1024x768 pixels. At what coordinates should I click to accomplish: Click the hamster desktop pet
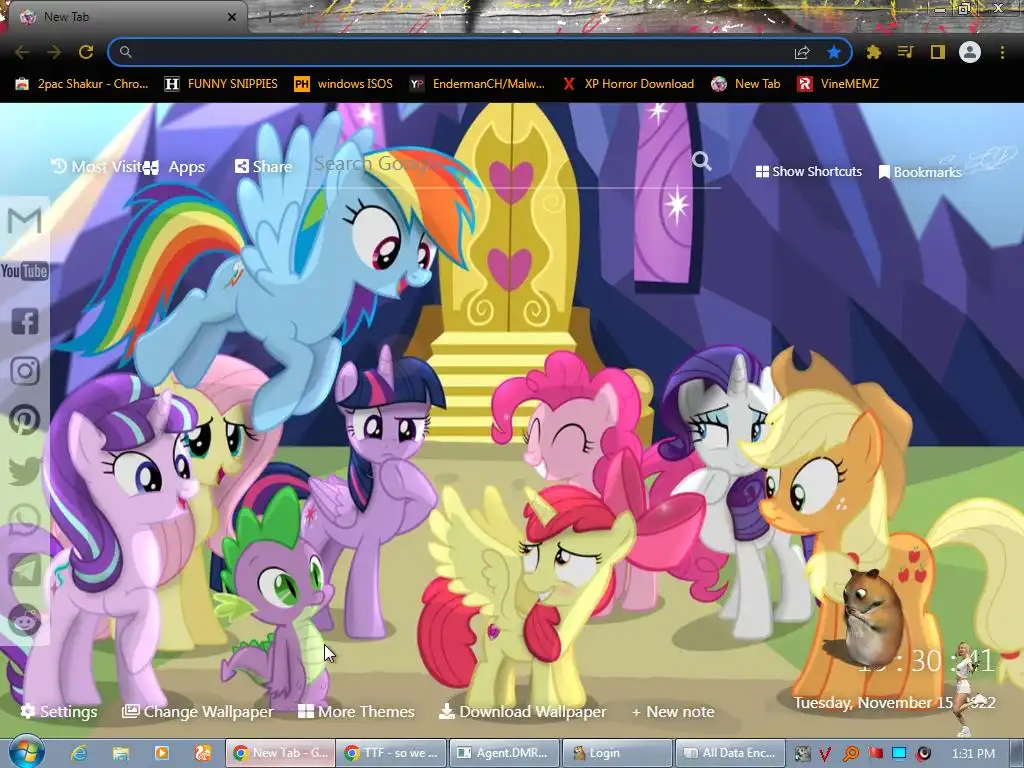coord(871,617)
